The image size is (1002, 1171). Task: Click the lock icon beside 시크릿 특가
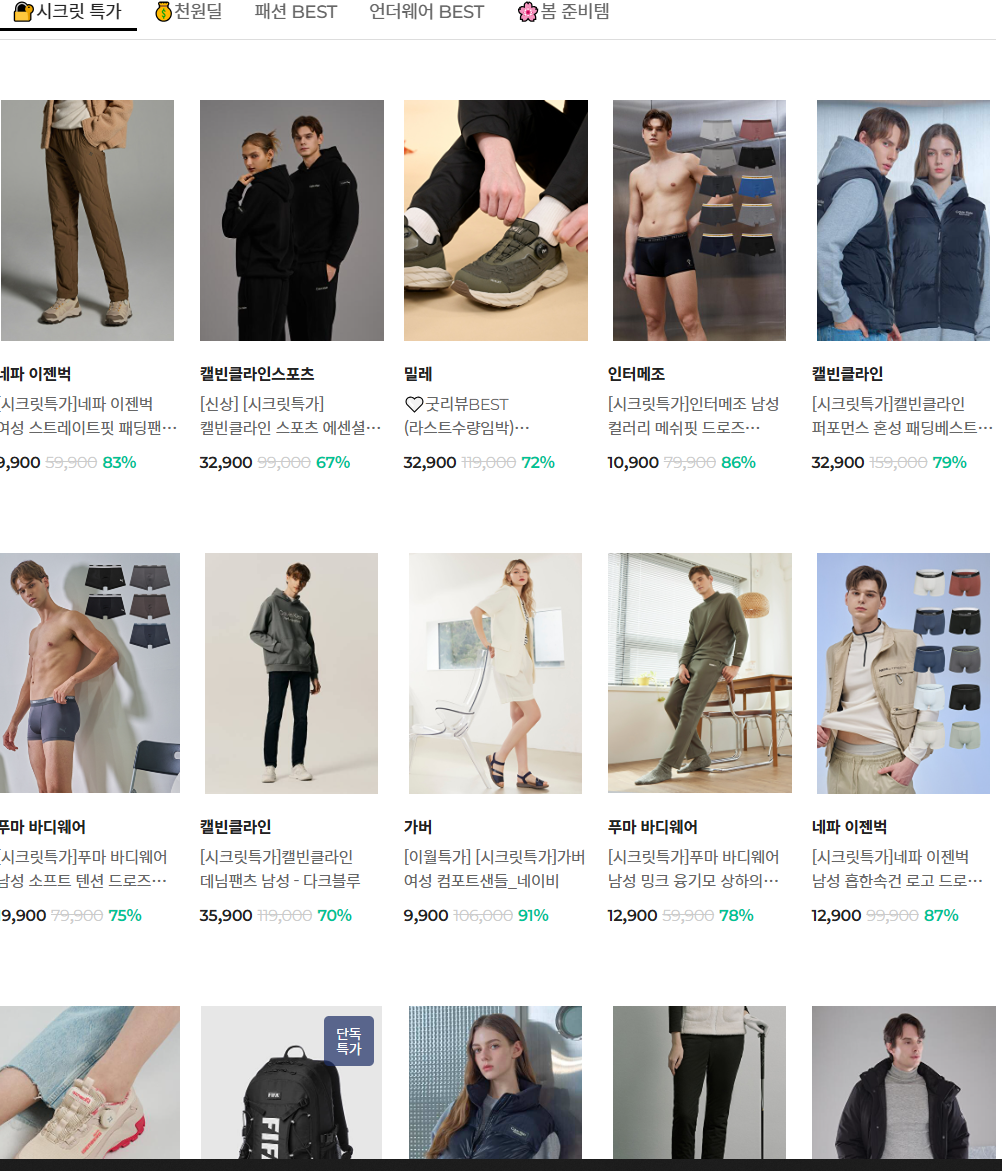click(x=23, y=12)
